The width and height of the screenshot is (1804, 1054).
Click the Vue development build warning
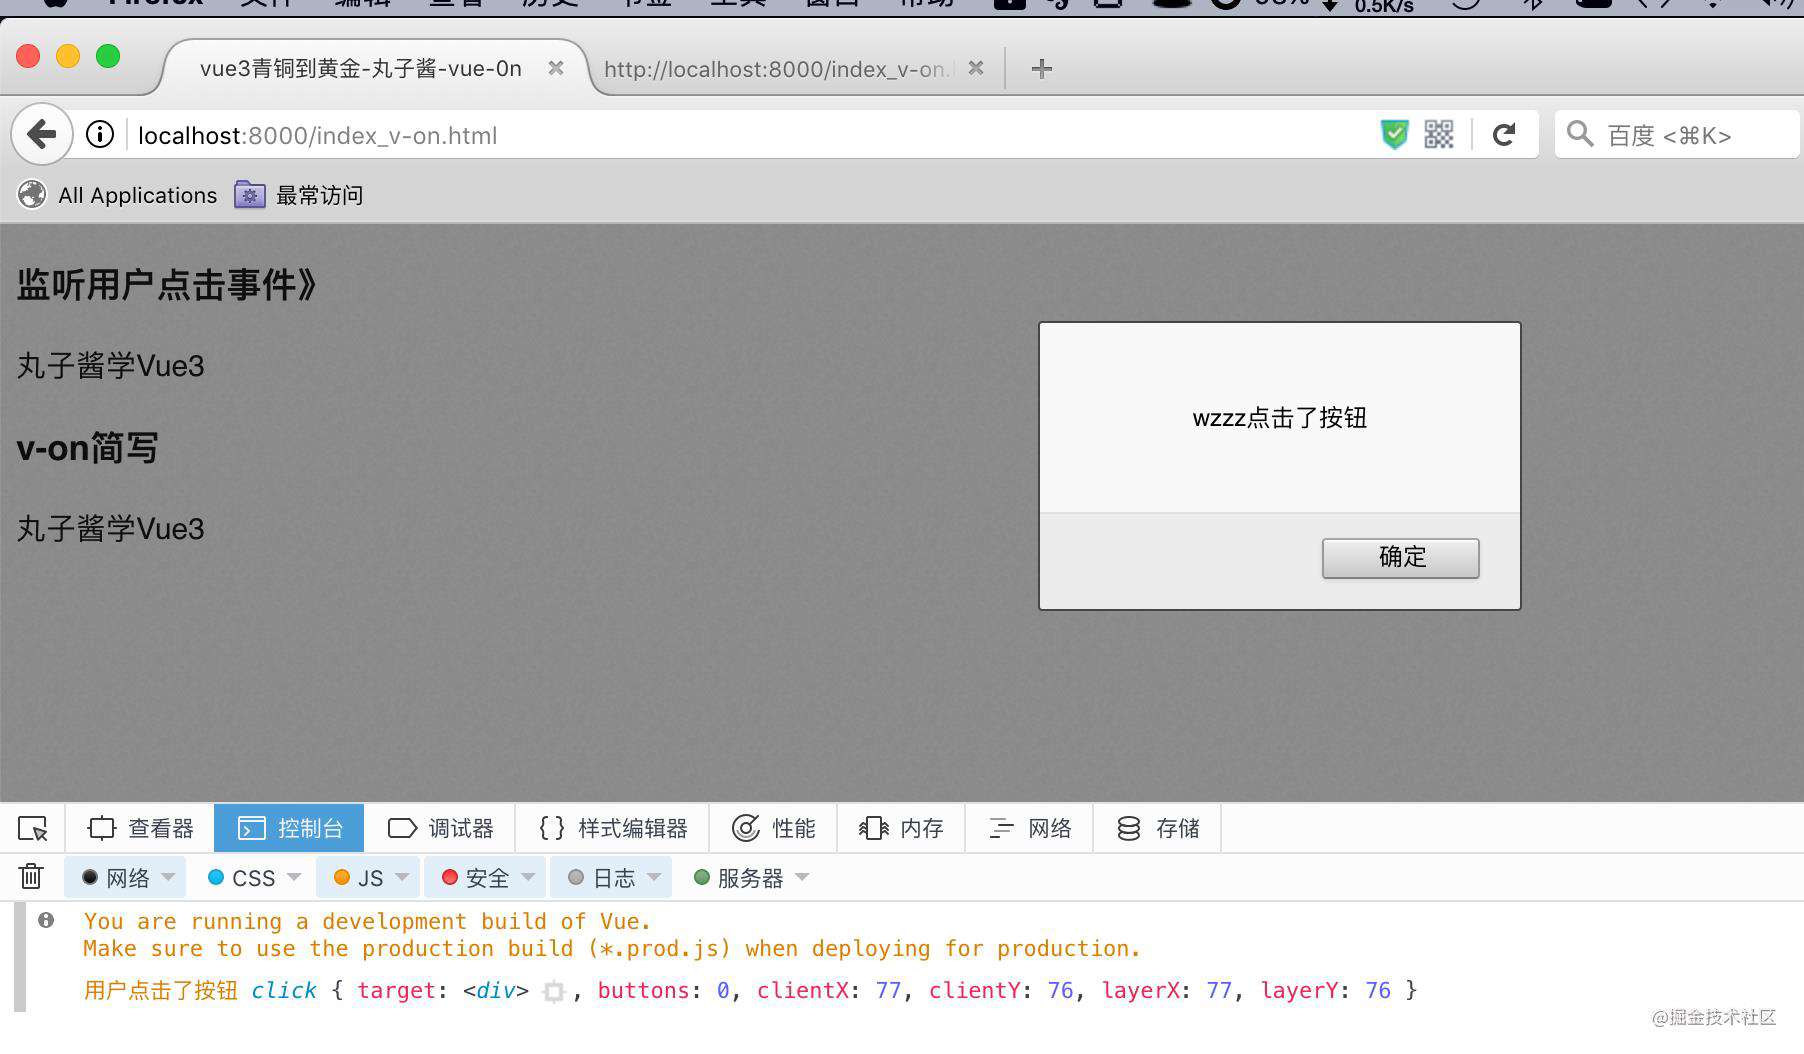[612, 935]
